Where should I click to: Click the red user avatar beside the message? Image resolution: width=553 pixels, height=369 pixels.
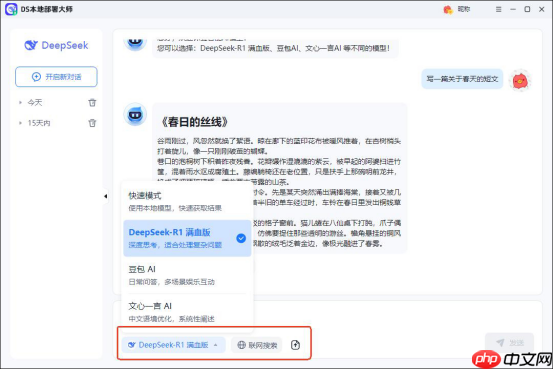520,80
